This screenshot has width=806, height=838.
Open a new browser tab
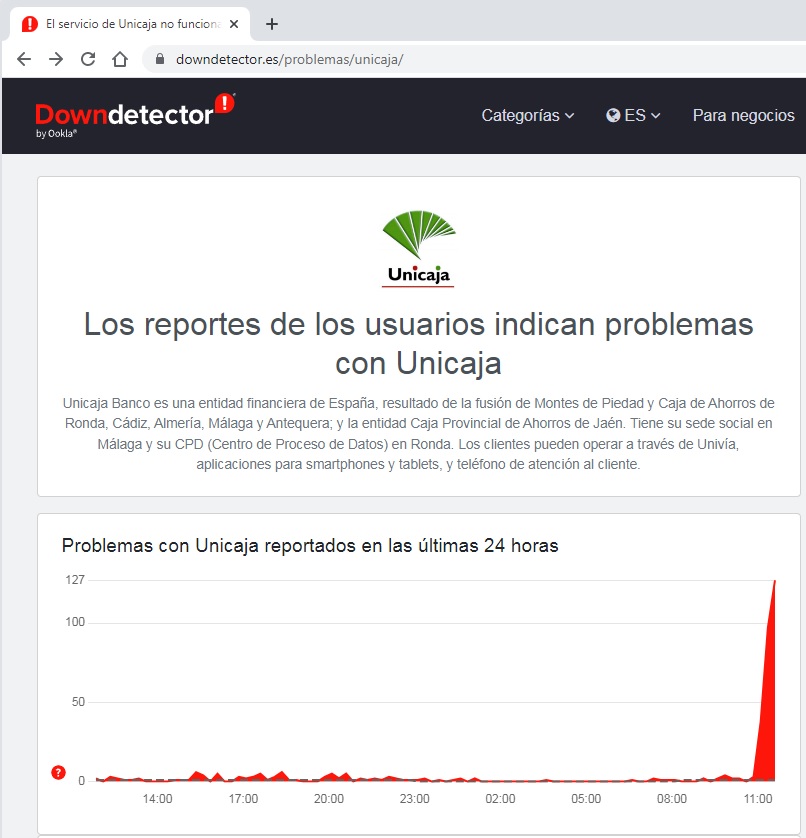click(x=272, y=24)
